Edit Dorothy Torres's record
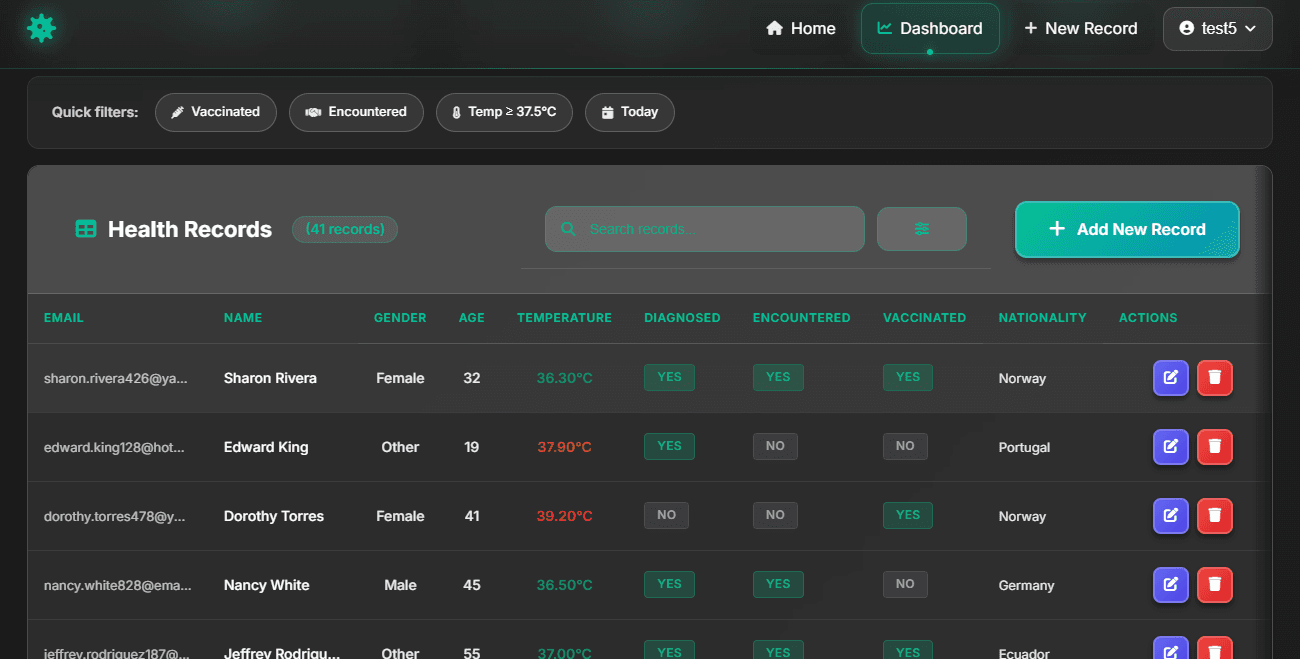Viewport: 1300px width, 659px height. click(1170, 516)
